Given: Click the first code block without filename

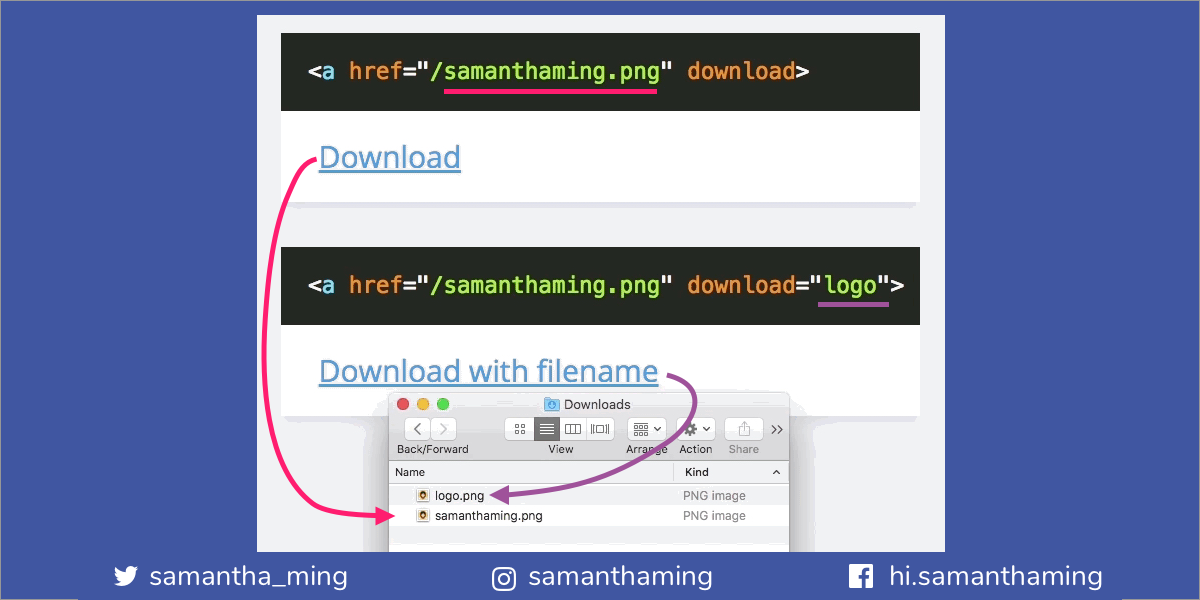Looking at the screenshot, I should (600, 72).
